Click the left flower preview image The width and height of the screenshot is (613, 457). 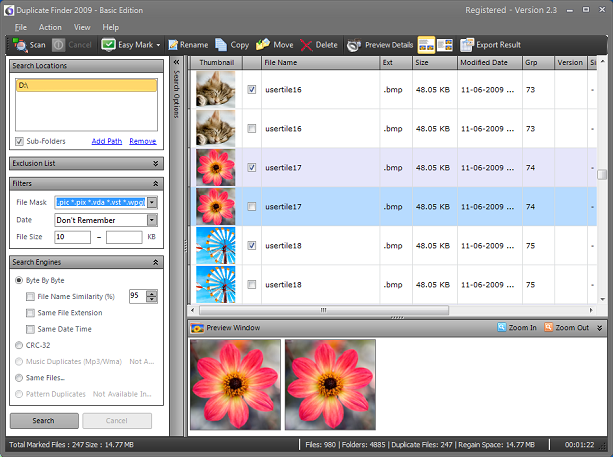(x=235, y=385)
